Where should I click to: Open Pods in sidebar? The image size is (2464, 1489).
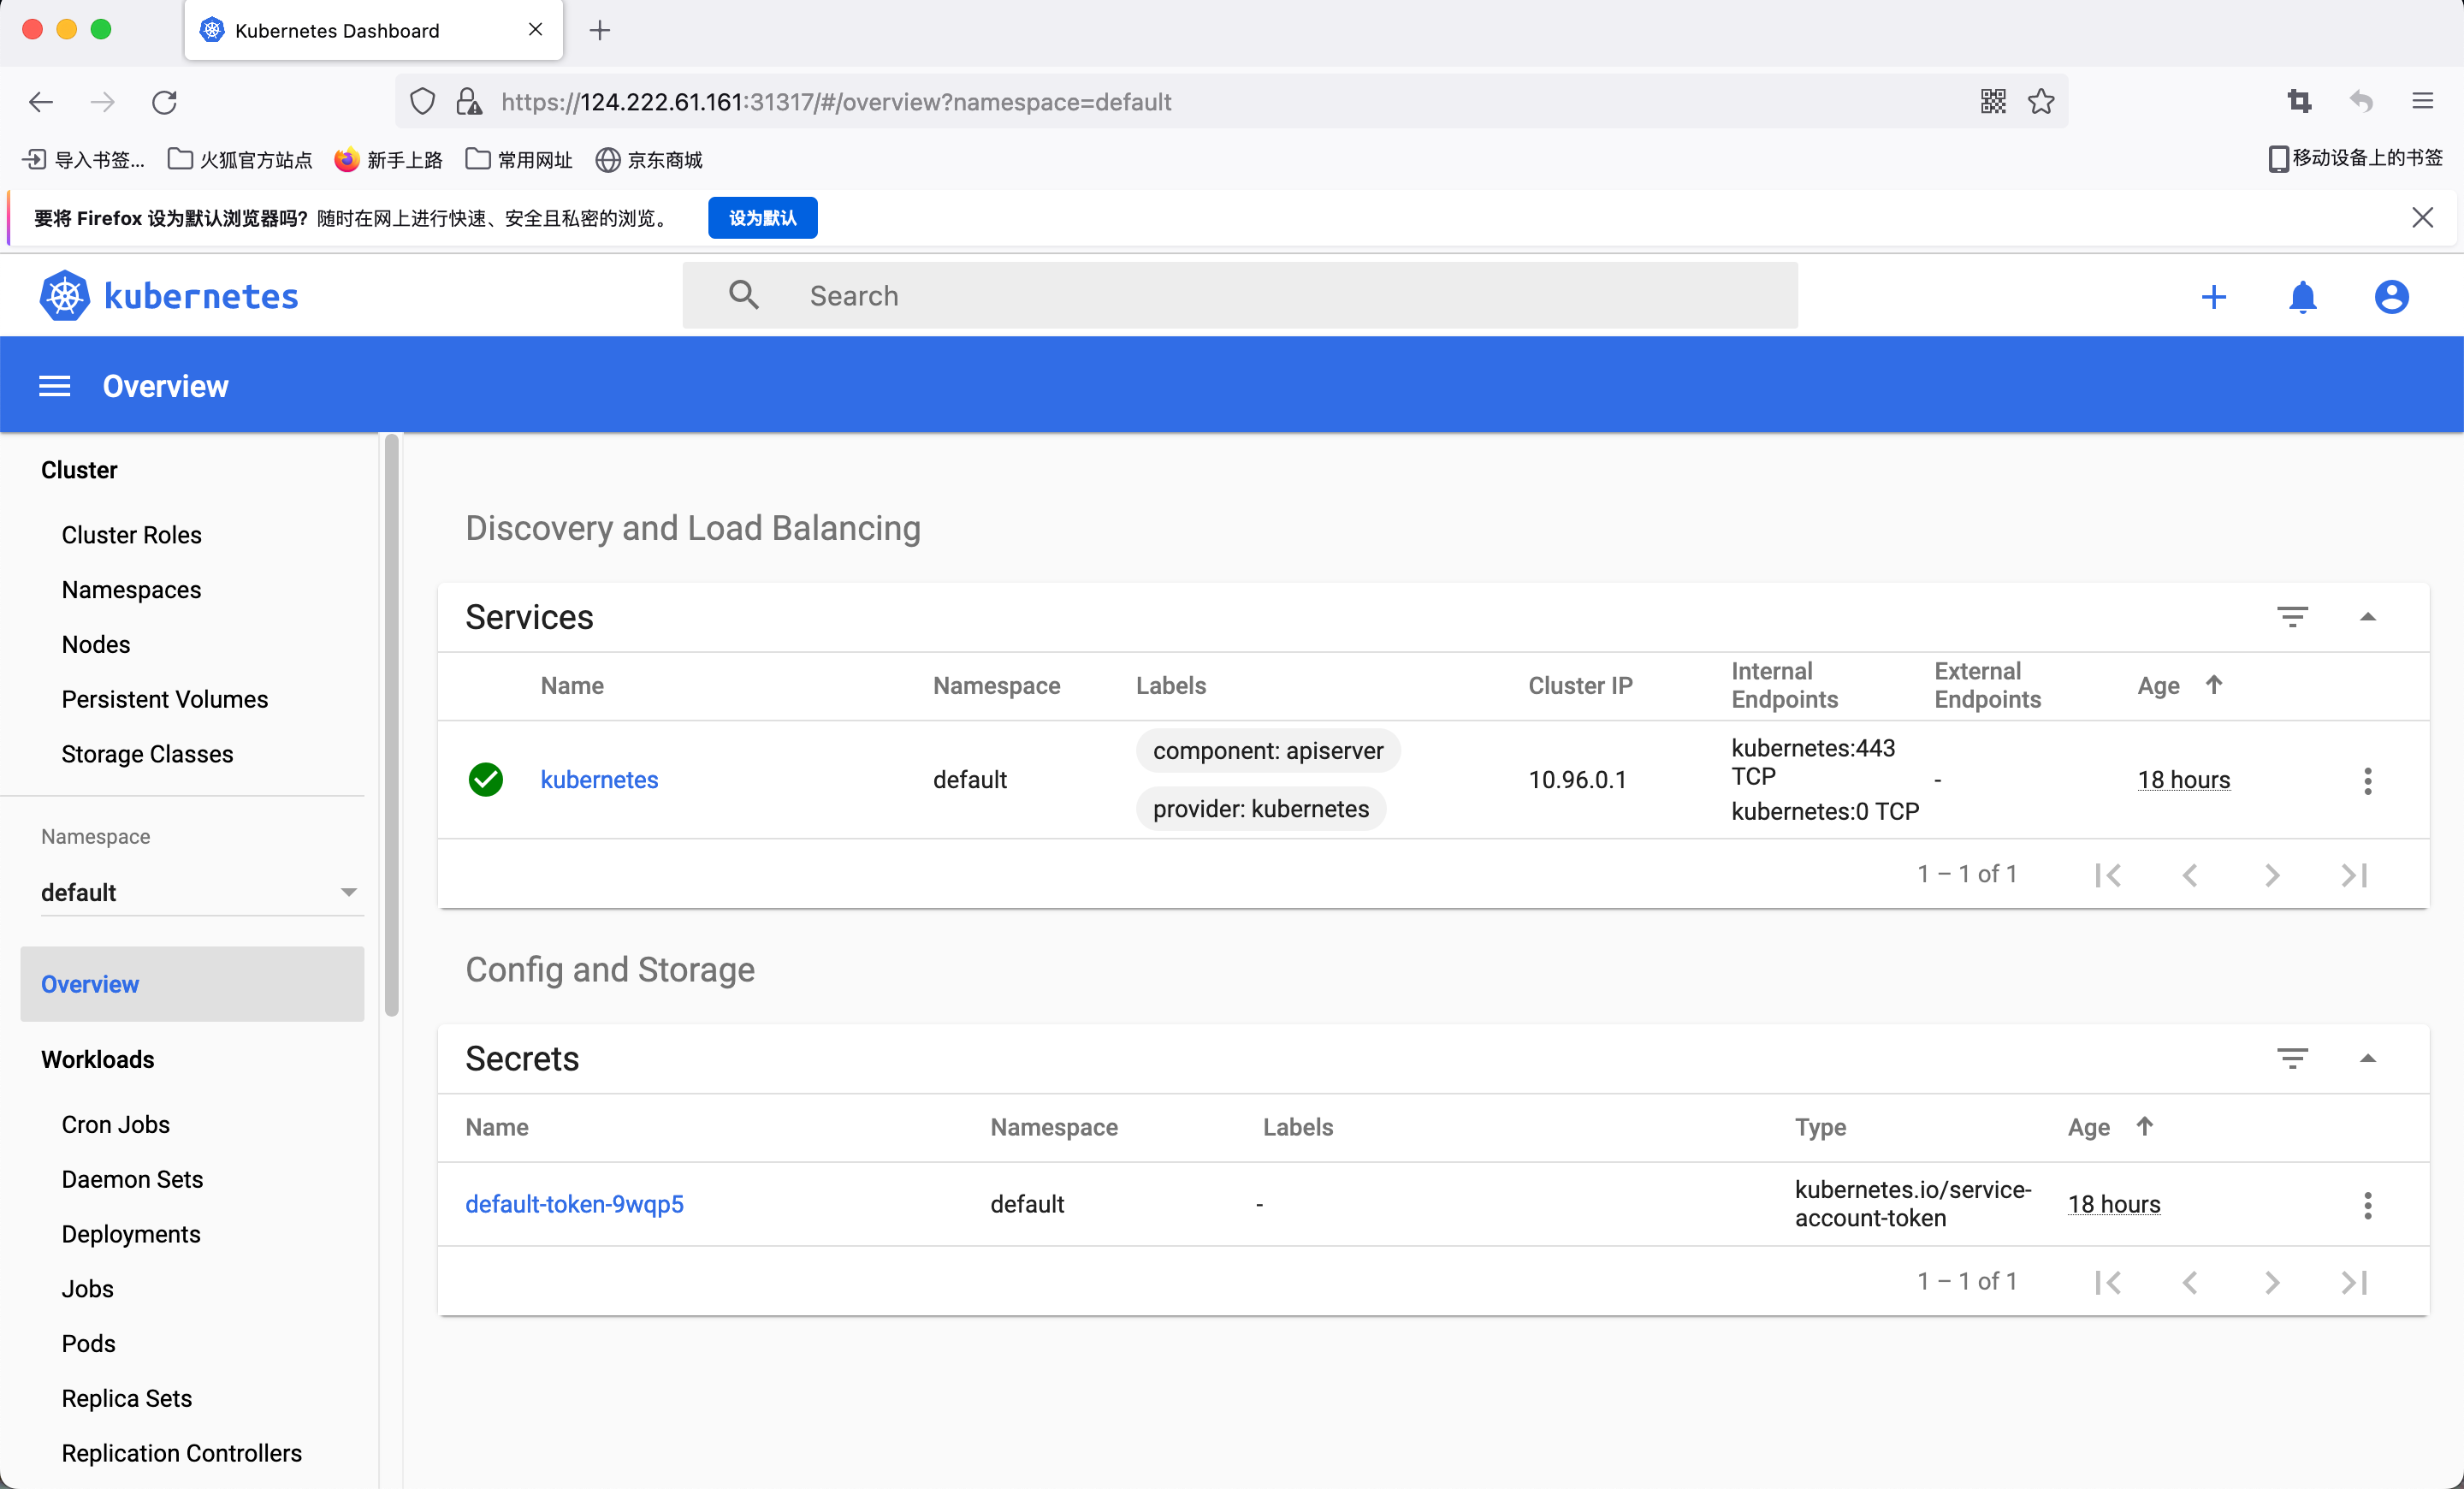(x=89, y=1343)
